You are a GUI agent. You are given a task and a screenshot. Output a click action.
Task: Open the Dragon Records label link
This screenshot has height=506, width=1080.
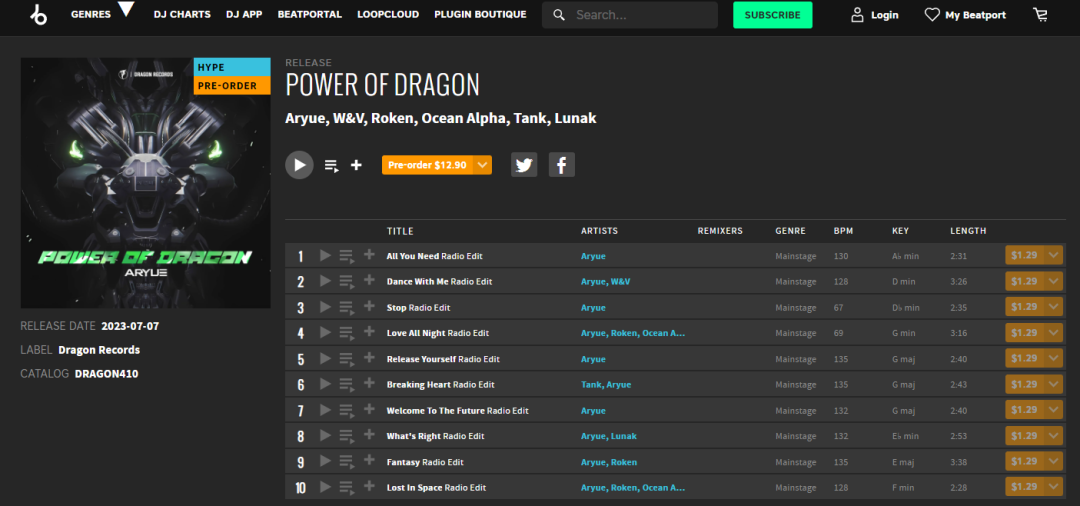(x=99, y=350)
